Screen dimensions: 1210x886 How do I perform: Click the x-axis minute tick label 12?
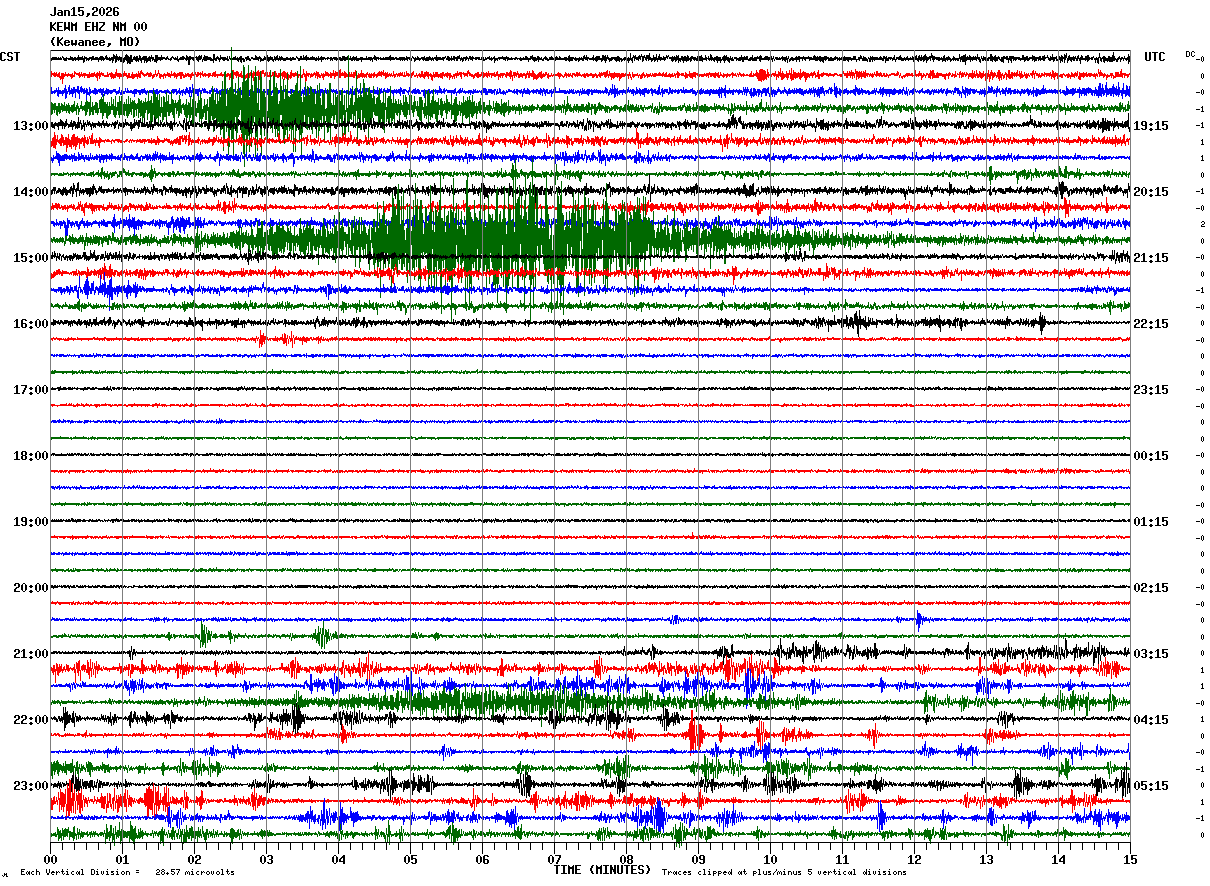914,859
